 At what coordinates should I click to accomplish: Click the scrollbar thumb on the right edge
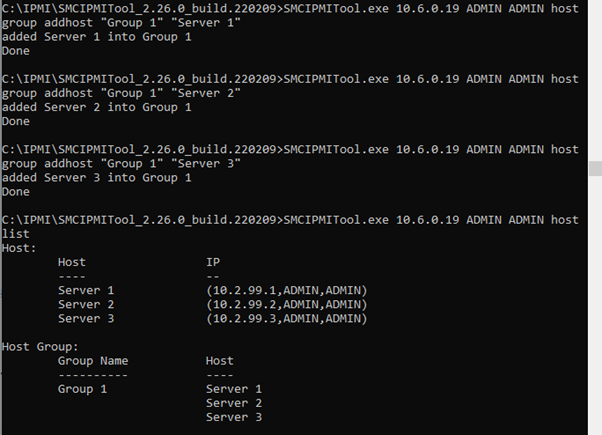pos(594,167)
